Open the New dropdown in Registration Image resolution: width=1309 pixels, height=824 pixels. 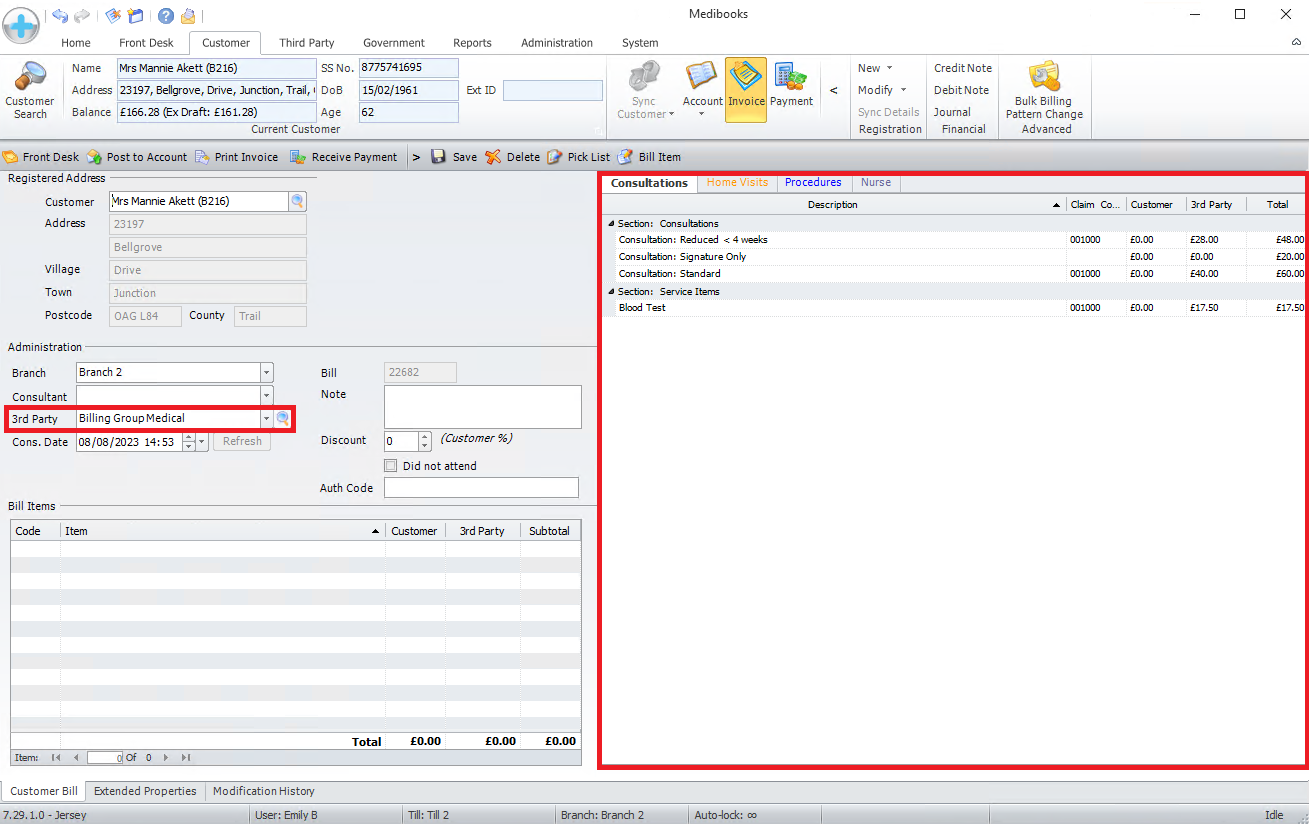coord(875,68)
